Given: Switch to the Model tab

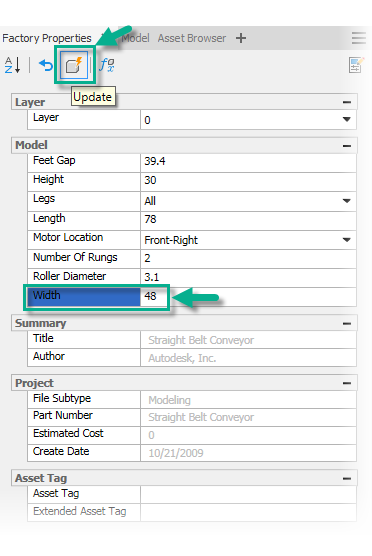Looking at the screenshot, I should [135, 38].
